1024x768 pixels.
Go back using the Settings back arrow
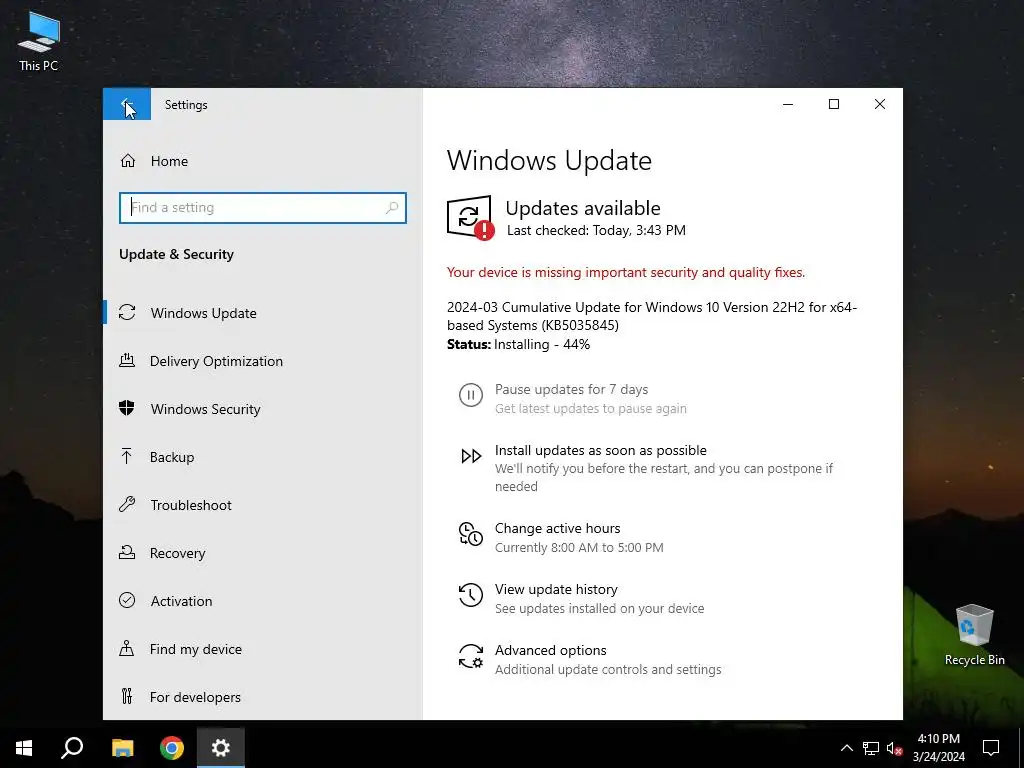pos(127,104)
